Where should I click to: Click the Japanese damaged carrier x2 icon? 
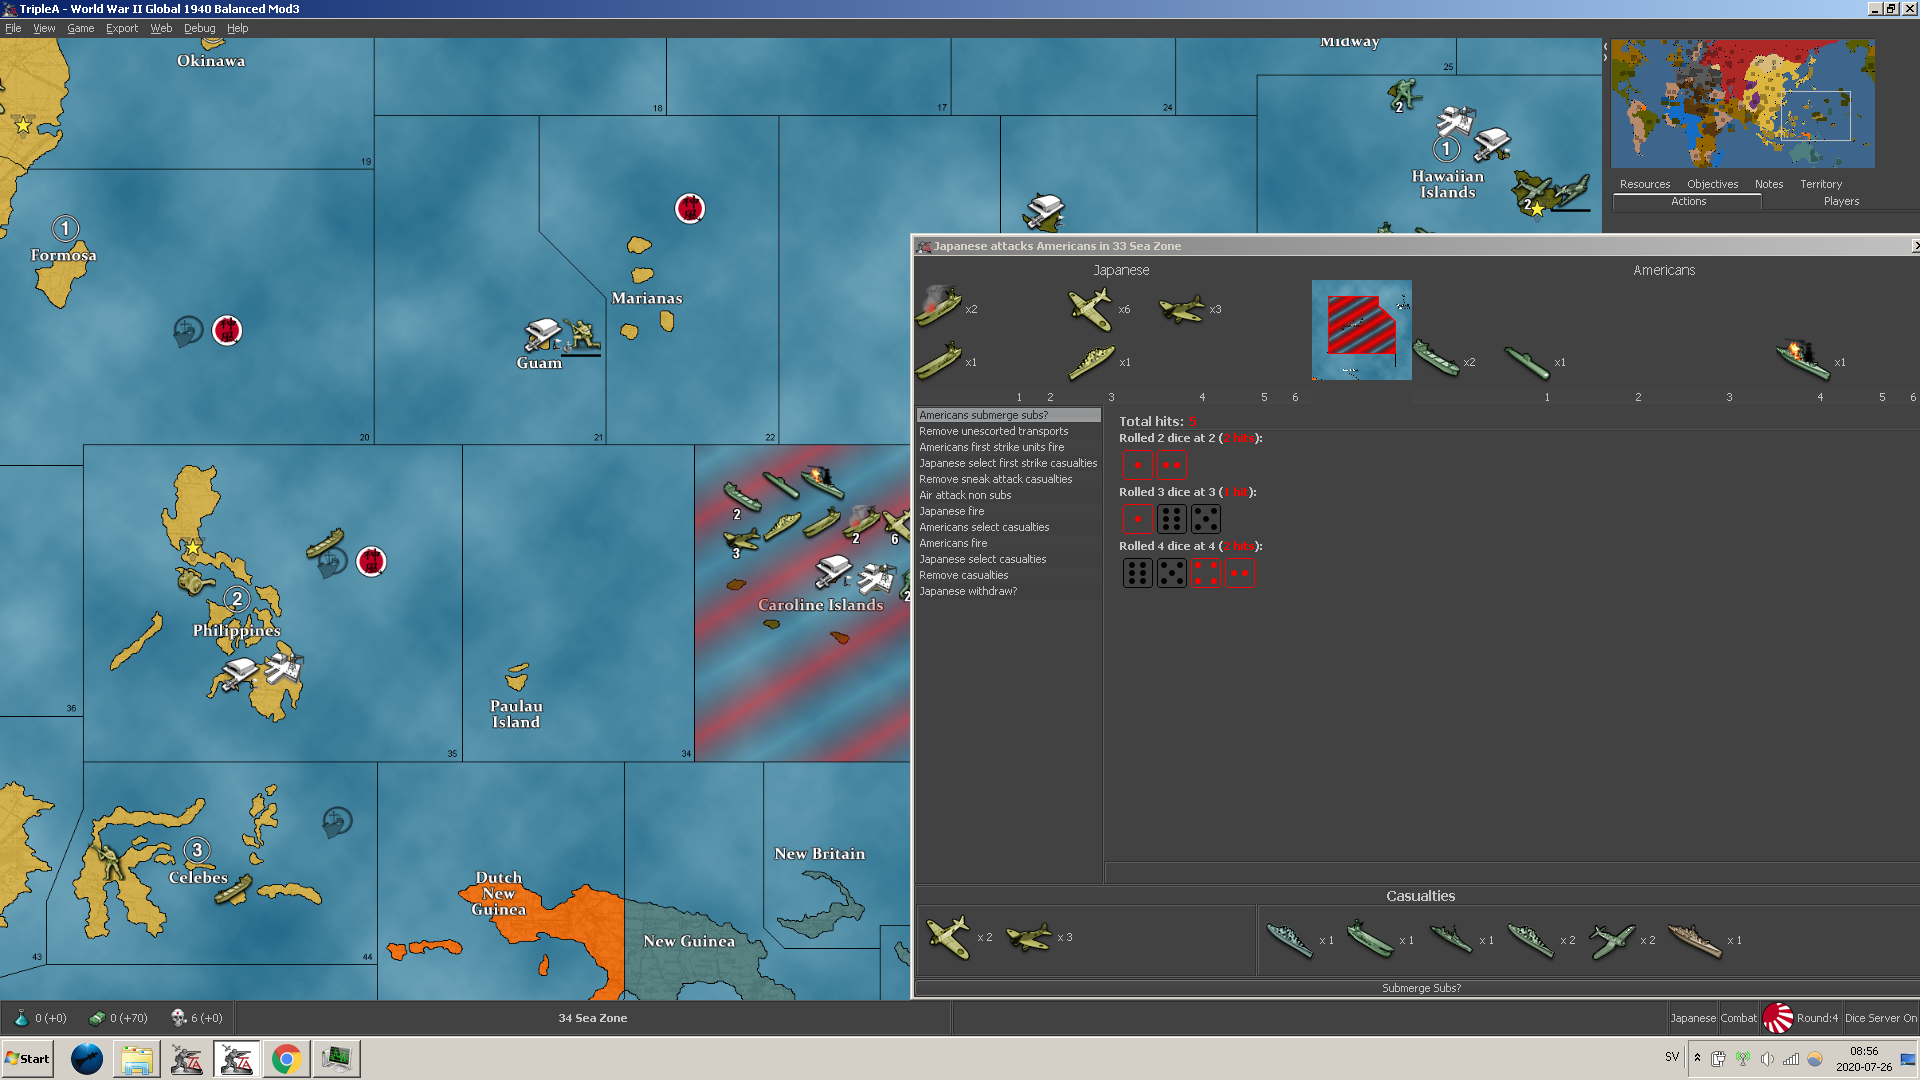coord(939,308)
